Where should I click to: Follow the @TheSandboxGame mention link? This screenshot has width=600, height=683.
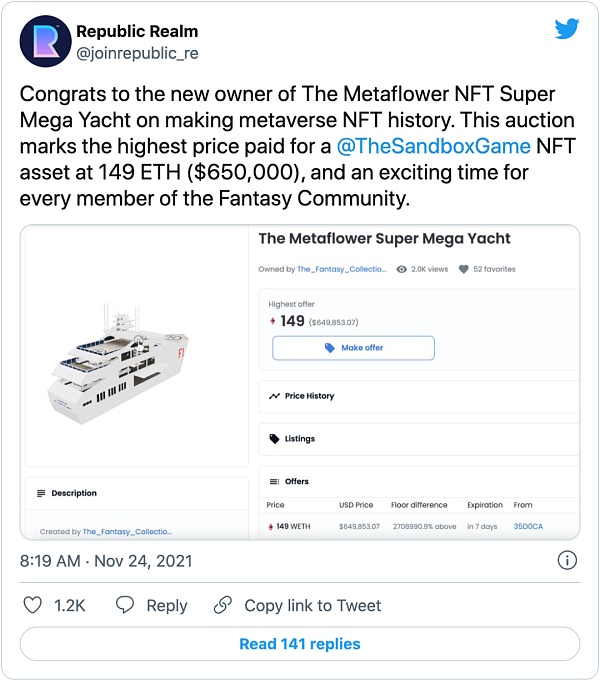click(434, 146)
